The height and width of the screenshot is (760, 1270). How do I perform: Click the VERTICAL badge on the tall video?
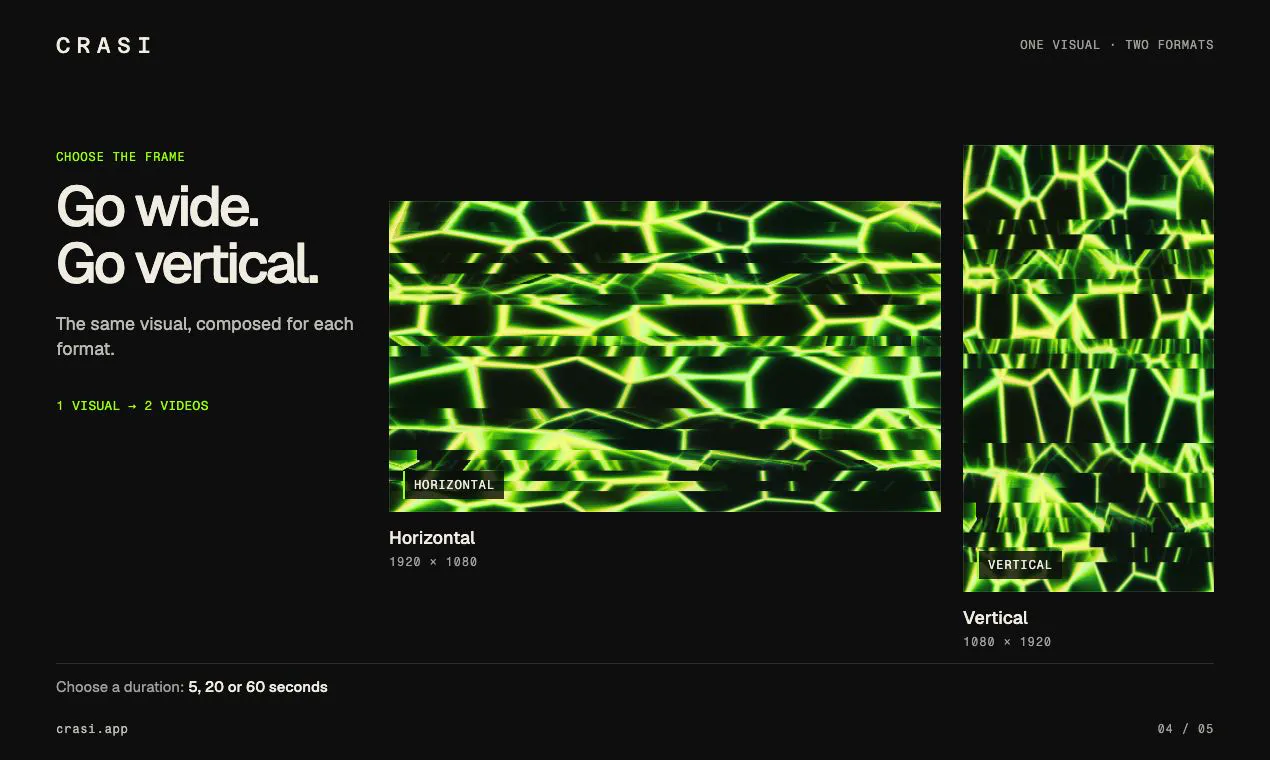[1020, 565]
